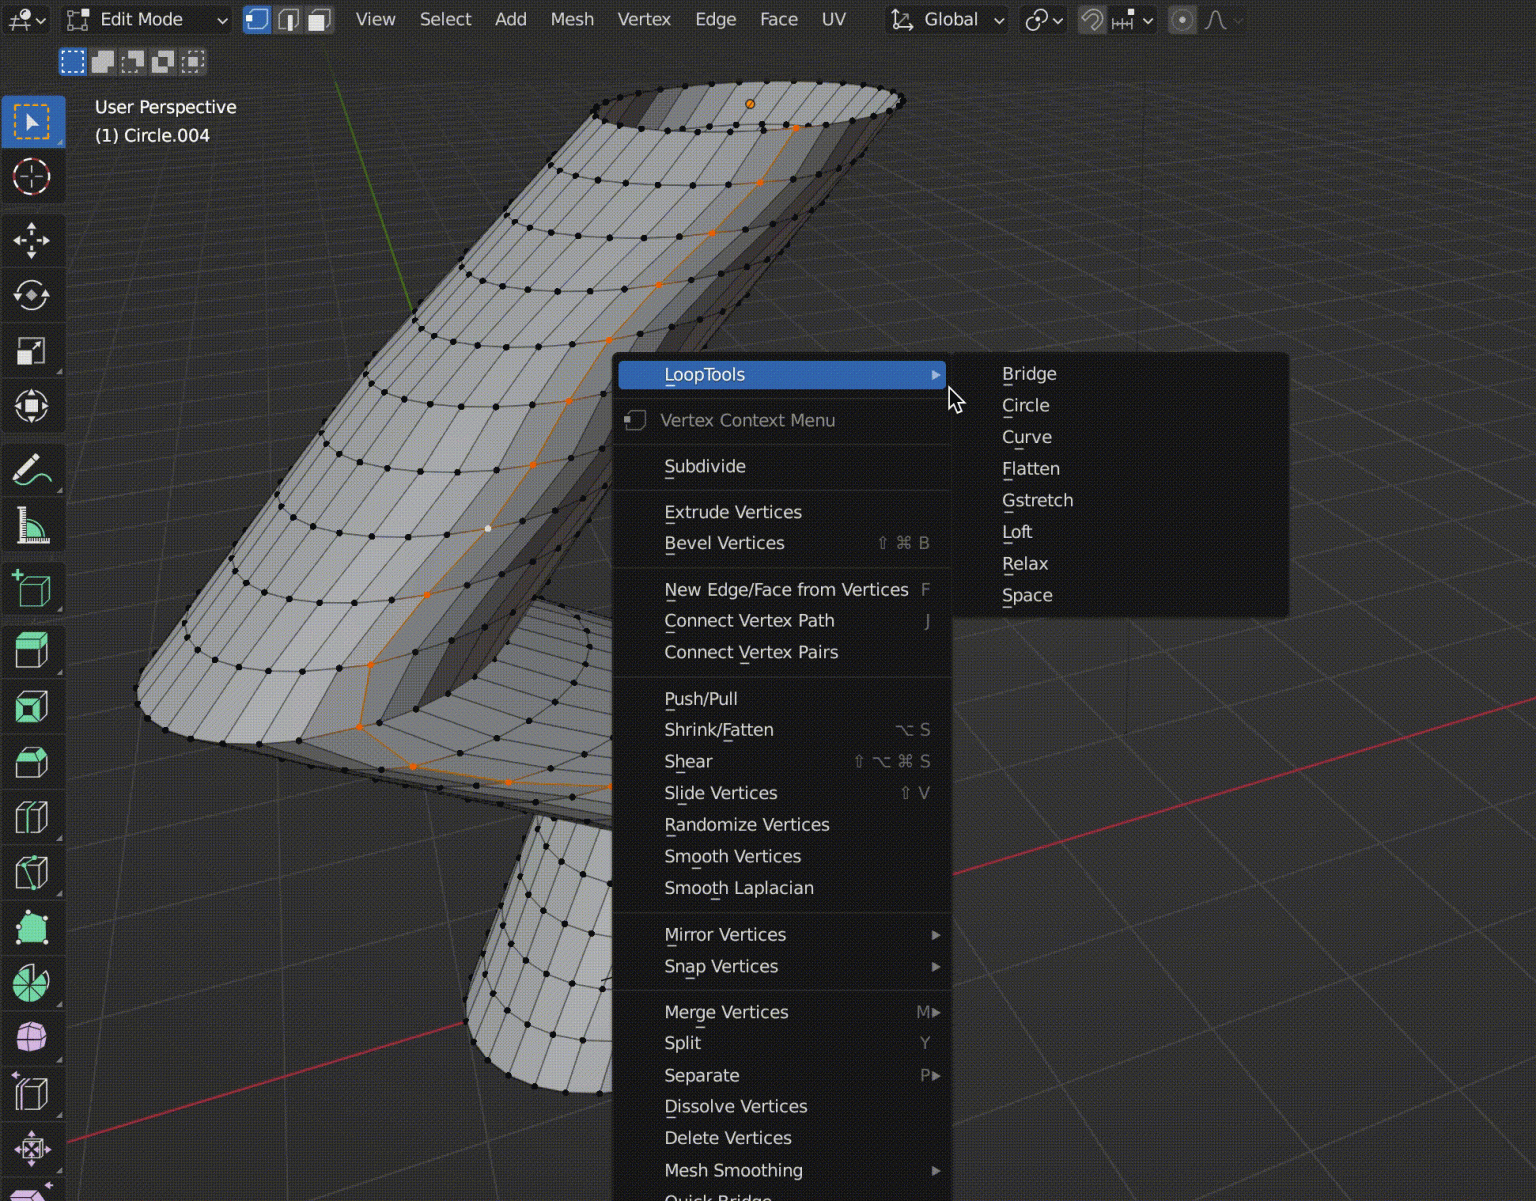1536x1201 pixels.
Task: Choose the Intersect selection mode icon
Action: tap(192, 61)
